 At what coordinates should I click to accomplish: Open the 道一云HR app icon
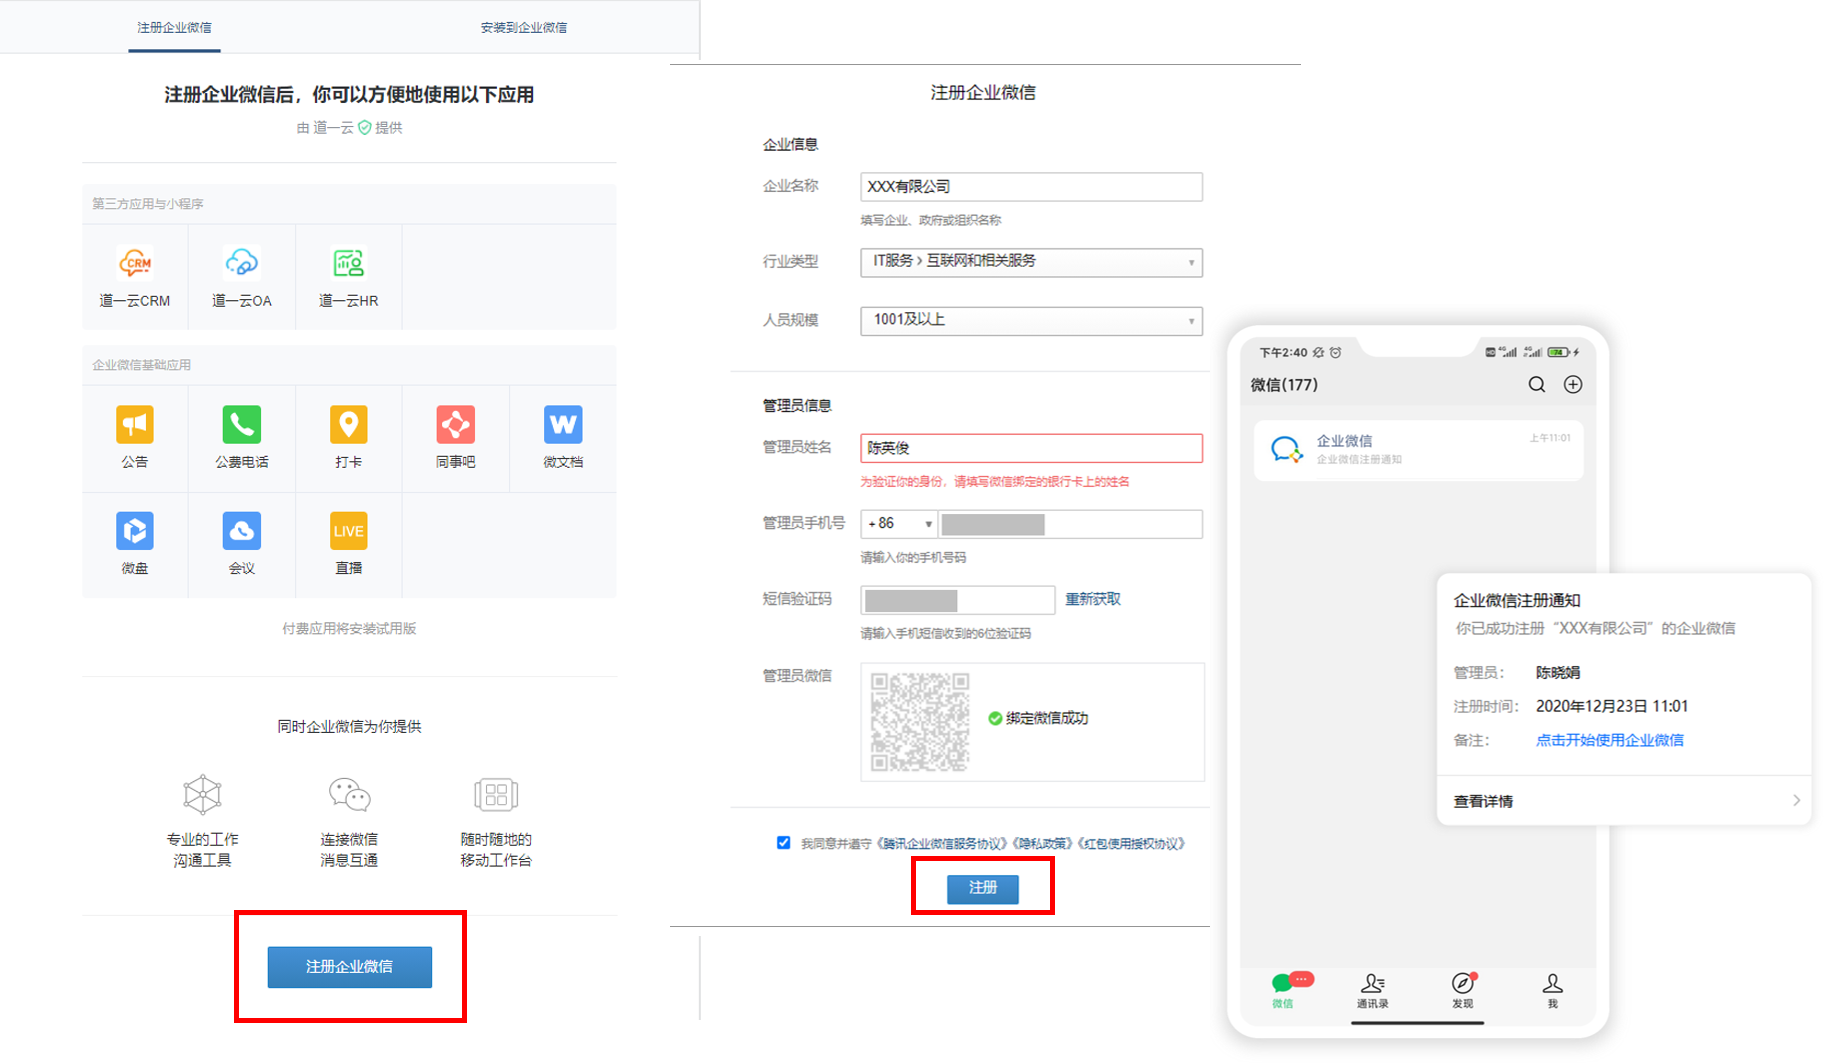tap(348, 263)
